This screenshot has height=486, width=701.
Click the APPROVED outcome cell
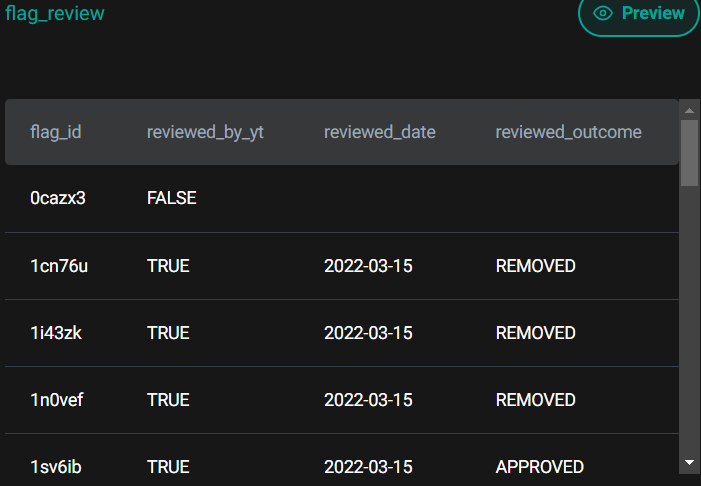(x=539, y=467)
